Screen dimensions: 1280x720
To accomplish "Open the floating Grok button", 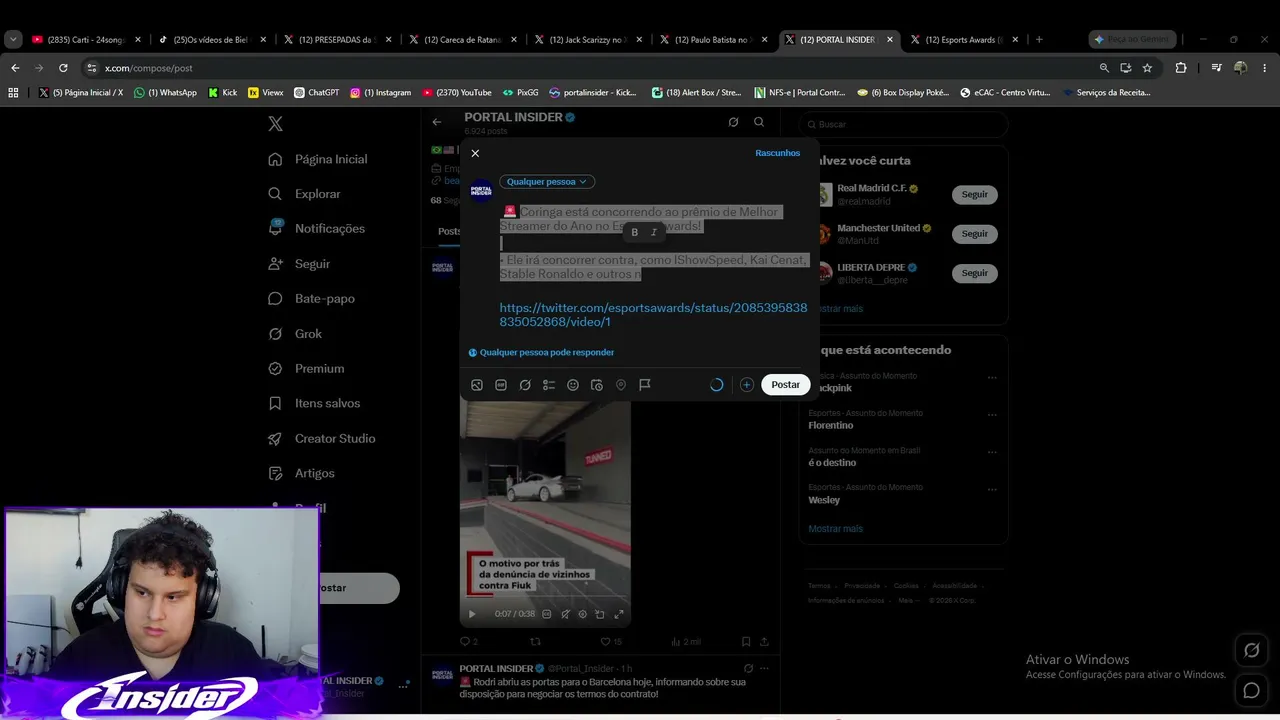I will point(1251,650).
